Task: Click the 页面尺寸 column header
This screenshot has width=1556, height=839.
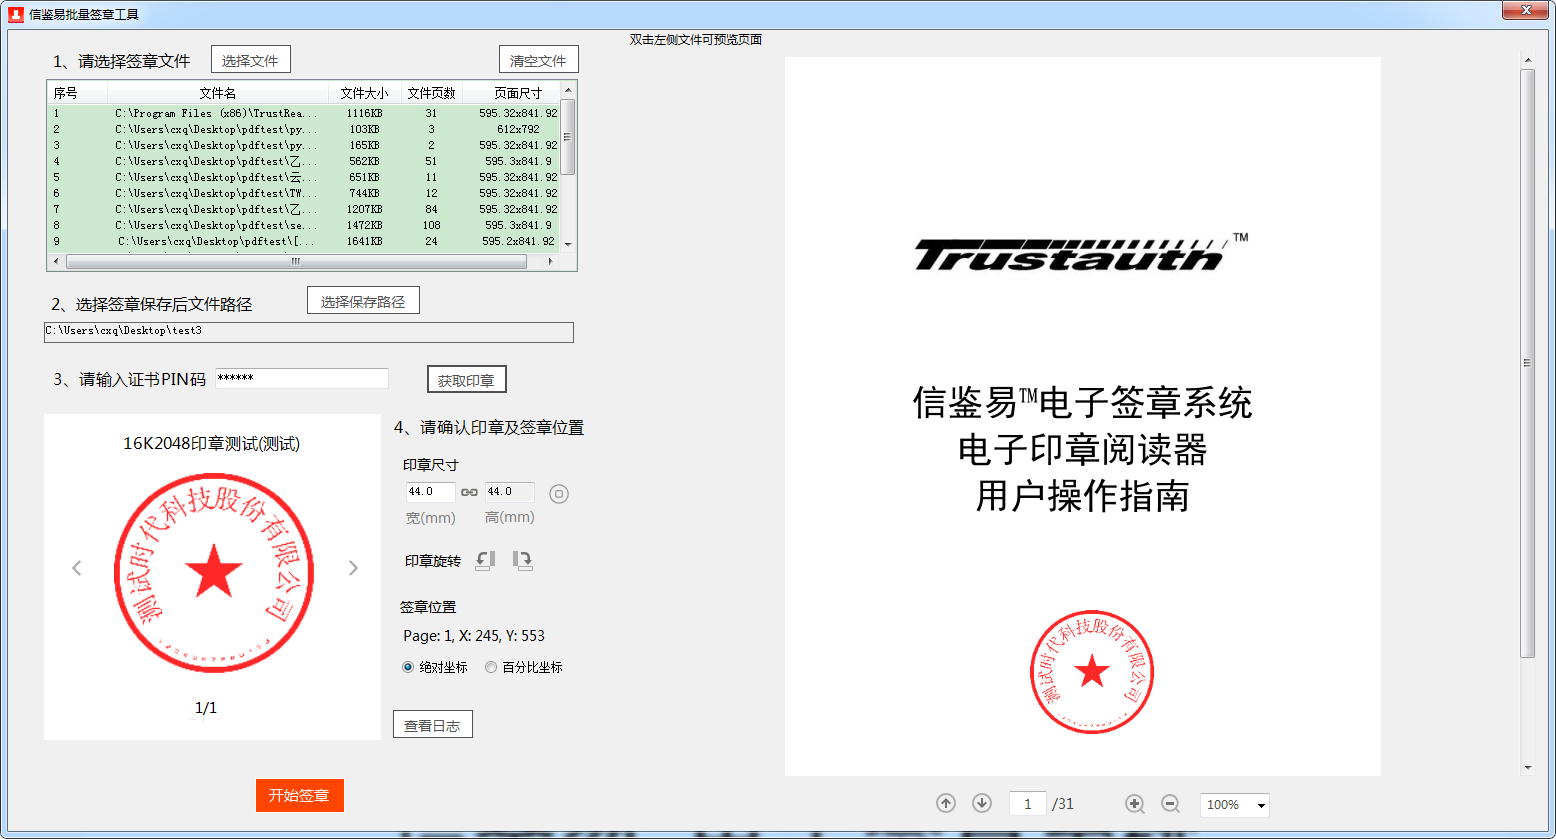Action: click(x=510, y=93)
